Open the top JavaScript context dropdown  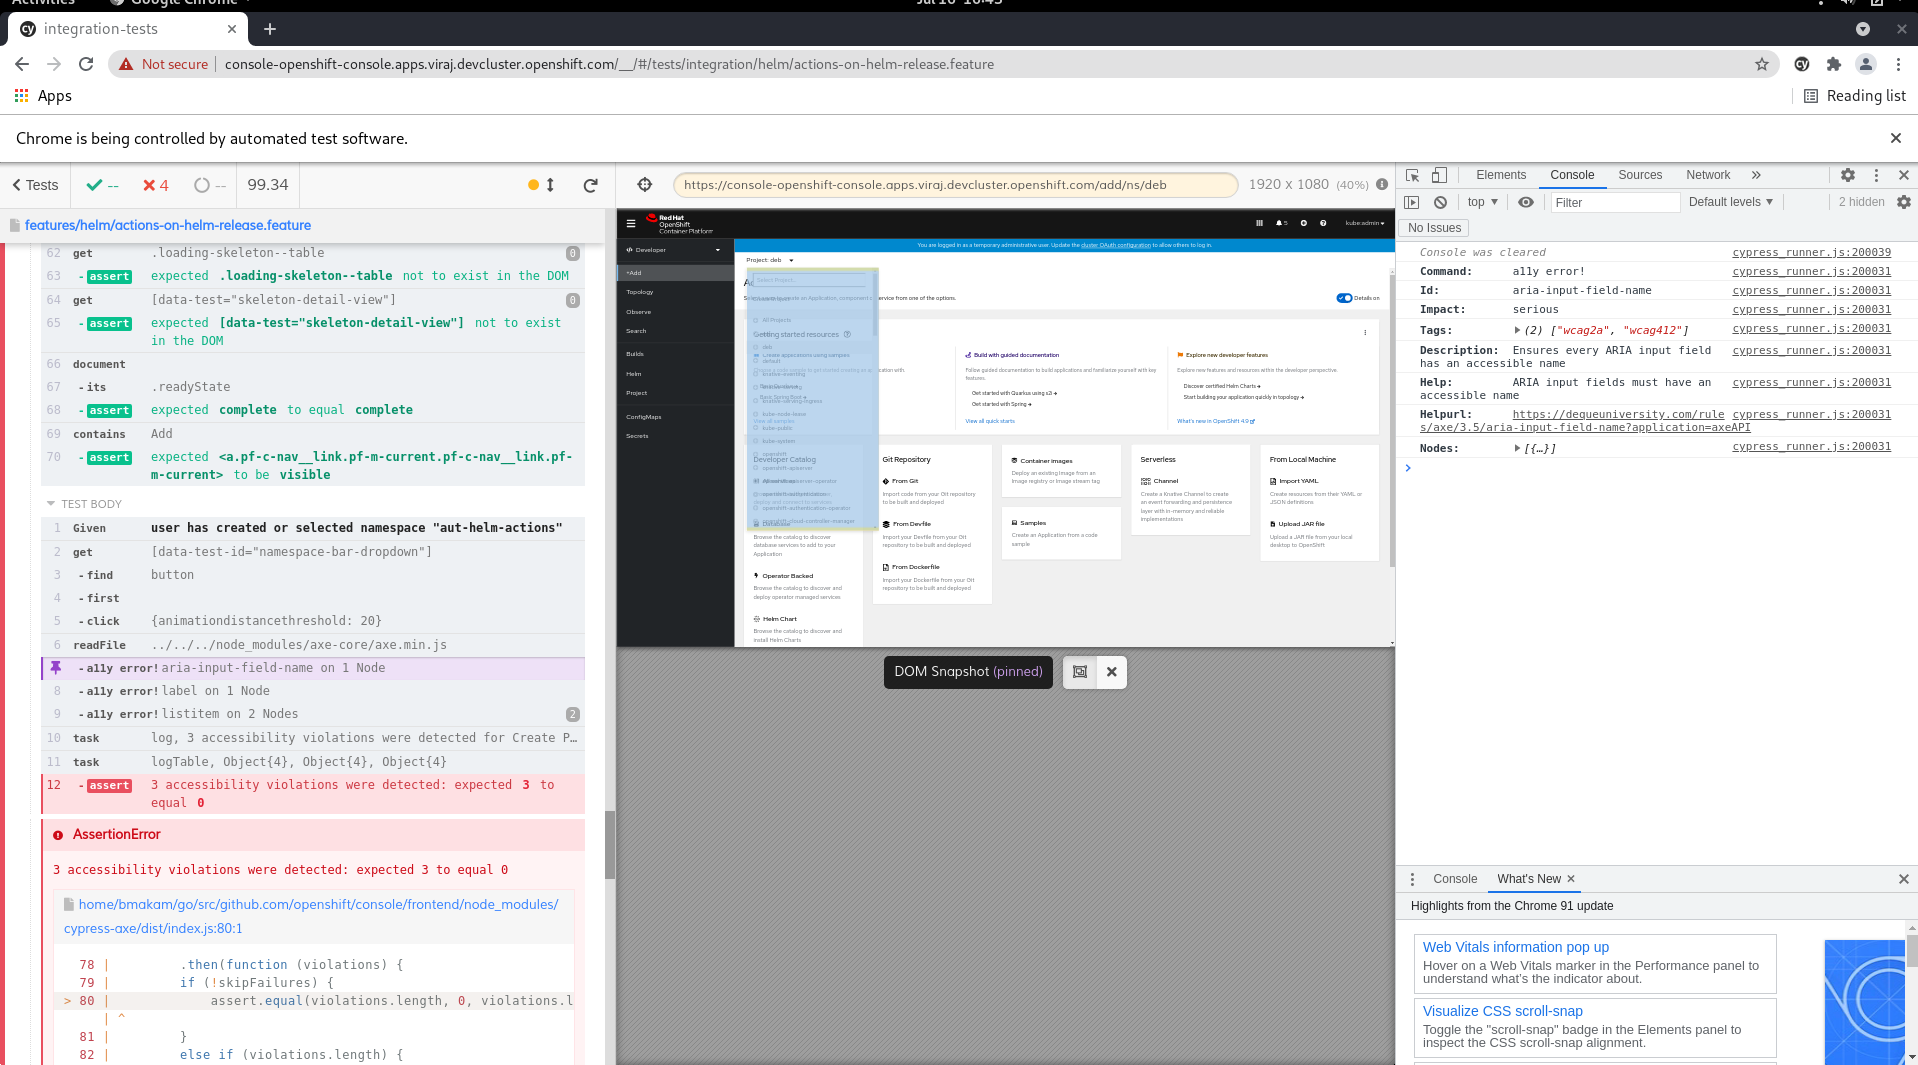click(1482, 202)
